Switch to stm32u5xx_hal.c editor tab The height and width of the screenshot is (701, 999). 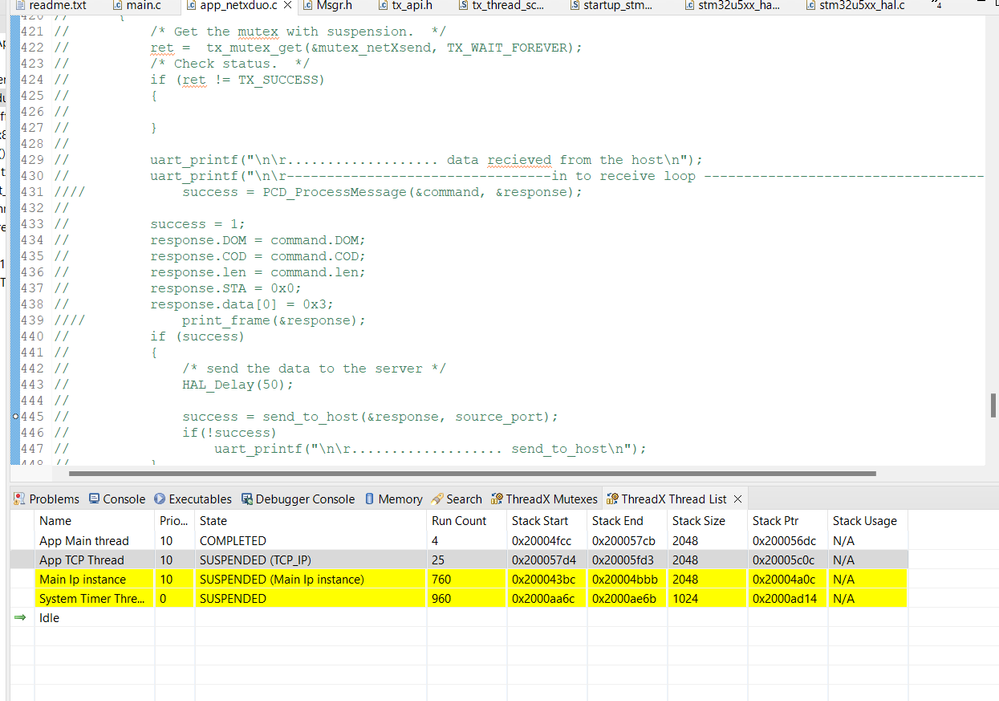point(855,6)
